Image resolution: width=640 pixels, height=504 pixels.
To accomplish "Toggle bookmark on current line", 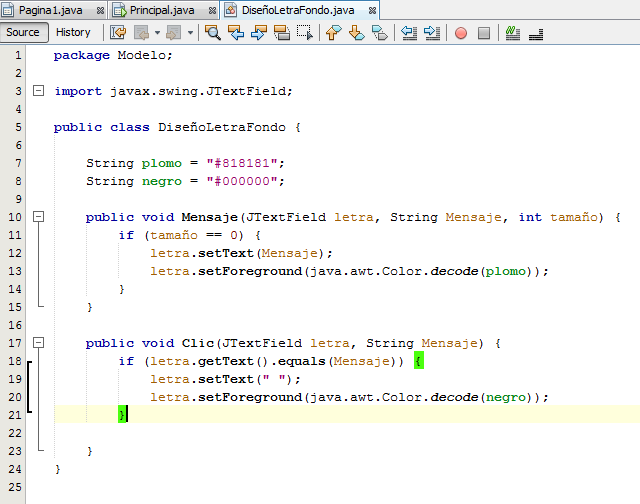I will click(x=380, y=33).
